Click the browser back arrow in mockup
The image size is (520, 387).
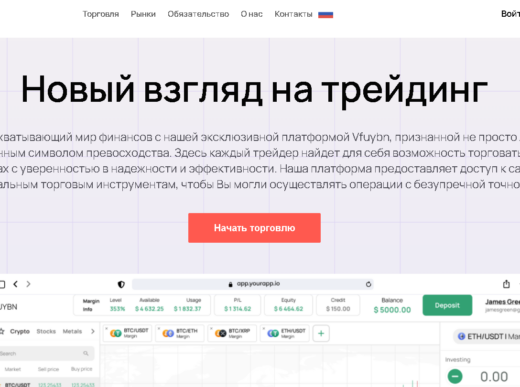click(15, 284)
